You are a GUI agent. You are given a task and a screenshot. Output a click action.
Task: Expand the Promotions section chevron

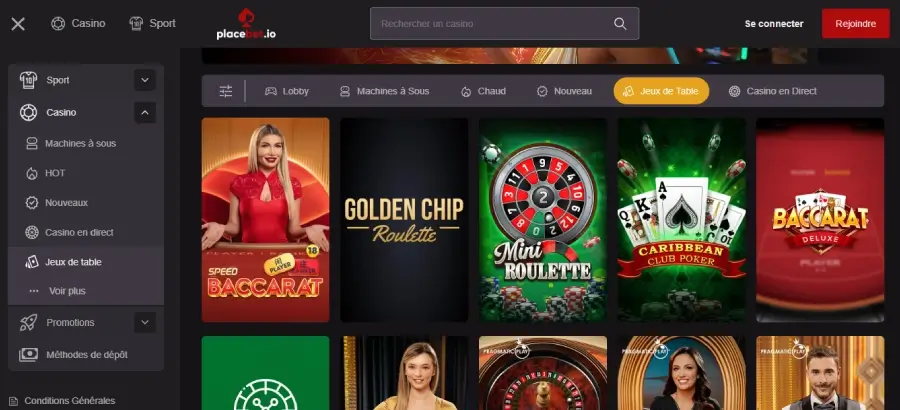coord(145,323)
